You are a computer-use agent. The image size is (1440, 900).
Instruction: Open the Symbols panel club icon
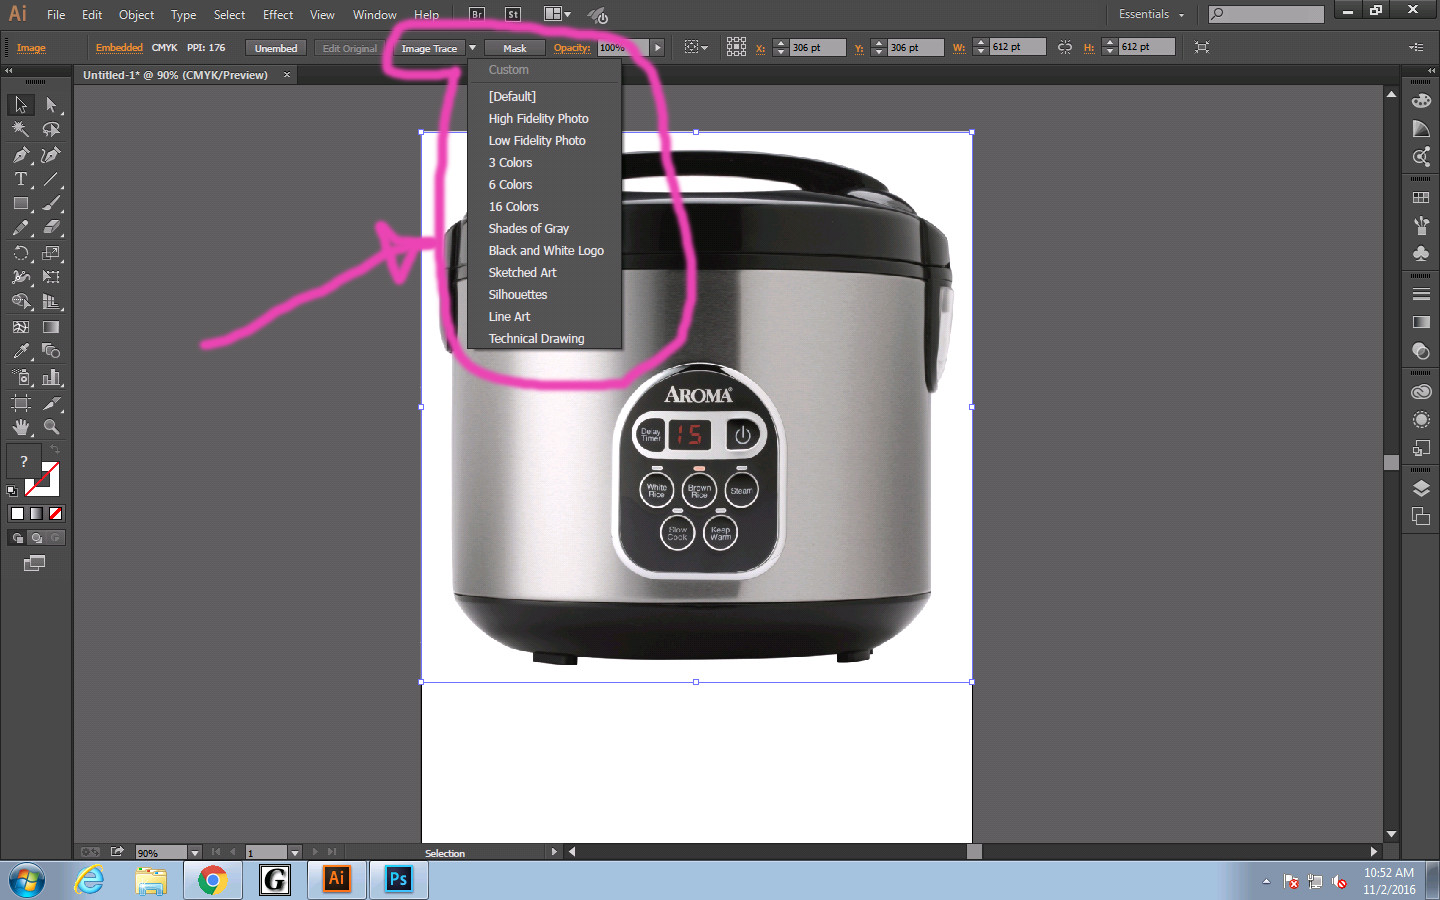[x=1421, y=254]
